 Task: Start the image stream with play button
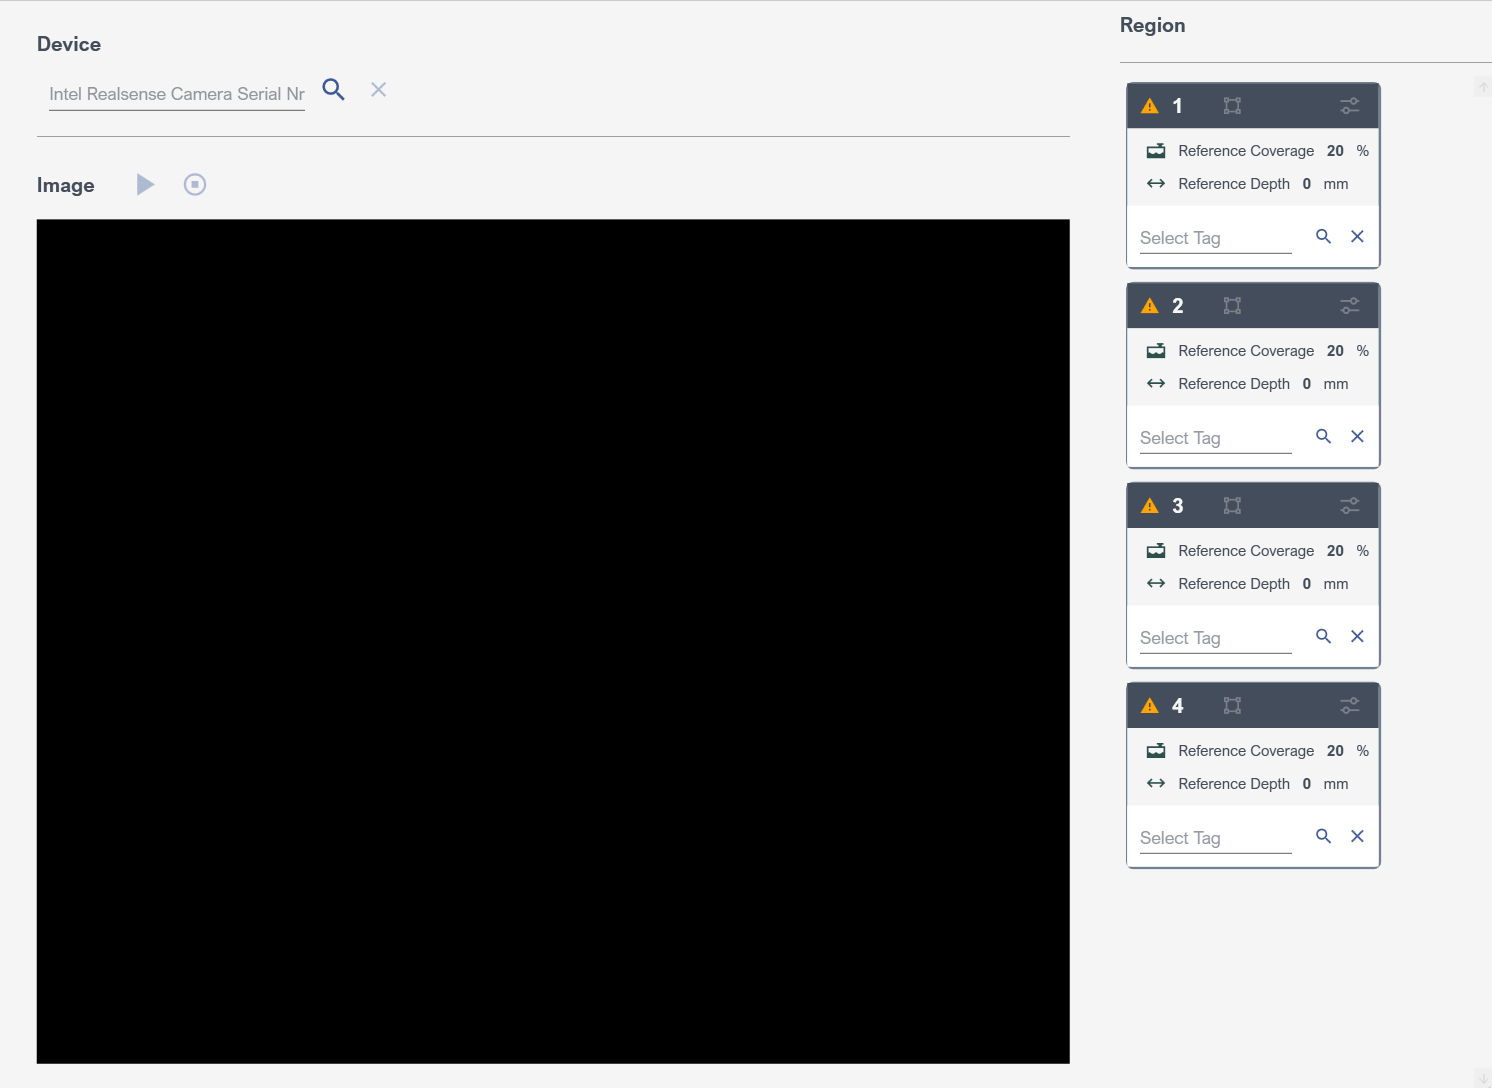[145, 184]
